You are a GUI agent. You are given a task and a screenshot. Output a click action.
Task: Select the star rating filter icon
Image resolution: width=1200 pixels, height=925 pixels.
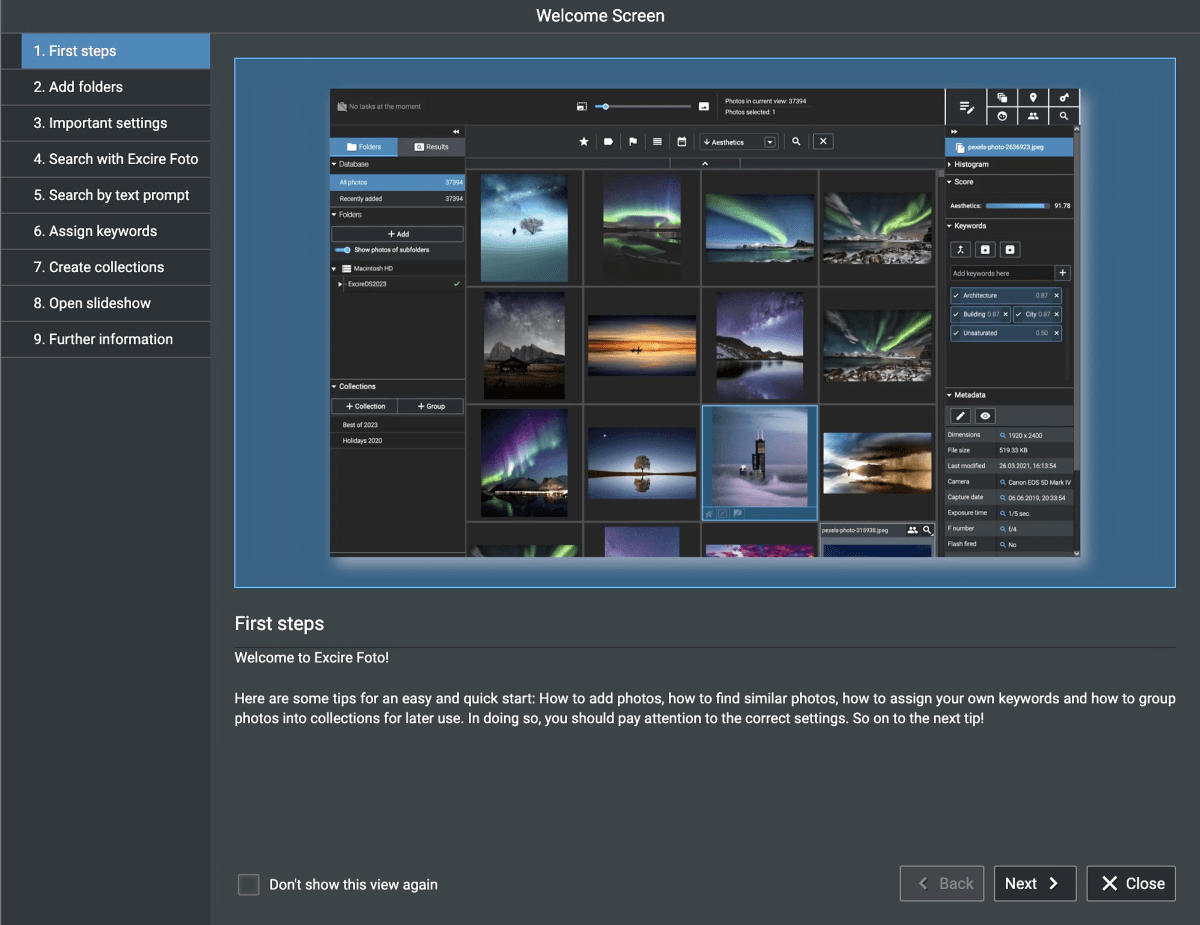click(x=585, y=141)
